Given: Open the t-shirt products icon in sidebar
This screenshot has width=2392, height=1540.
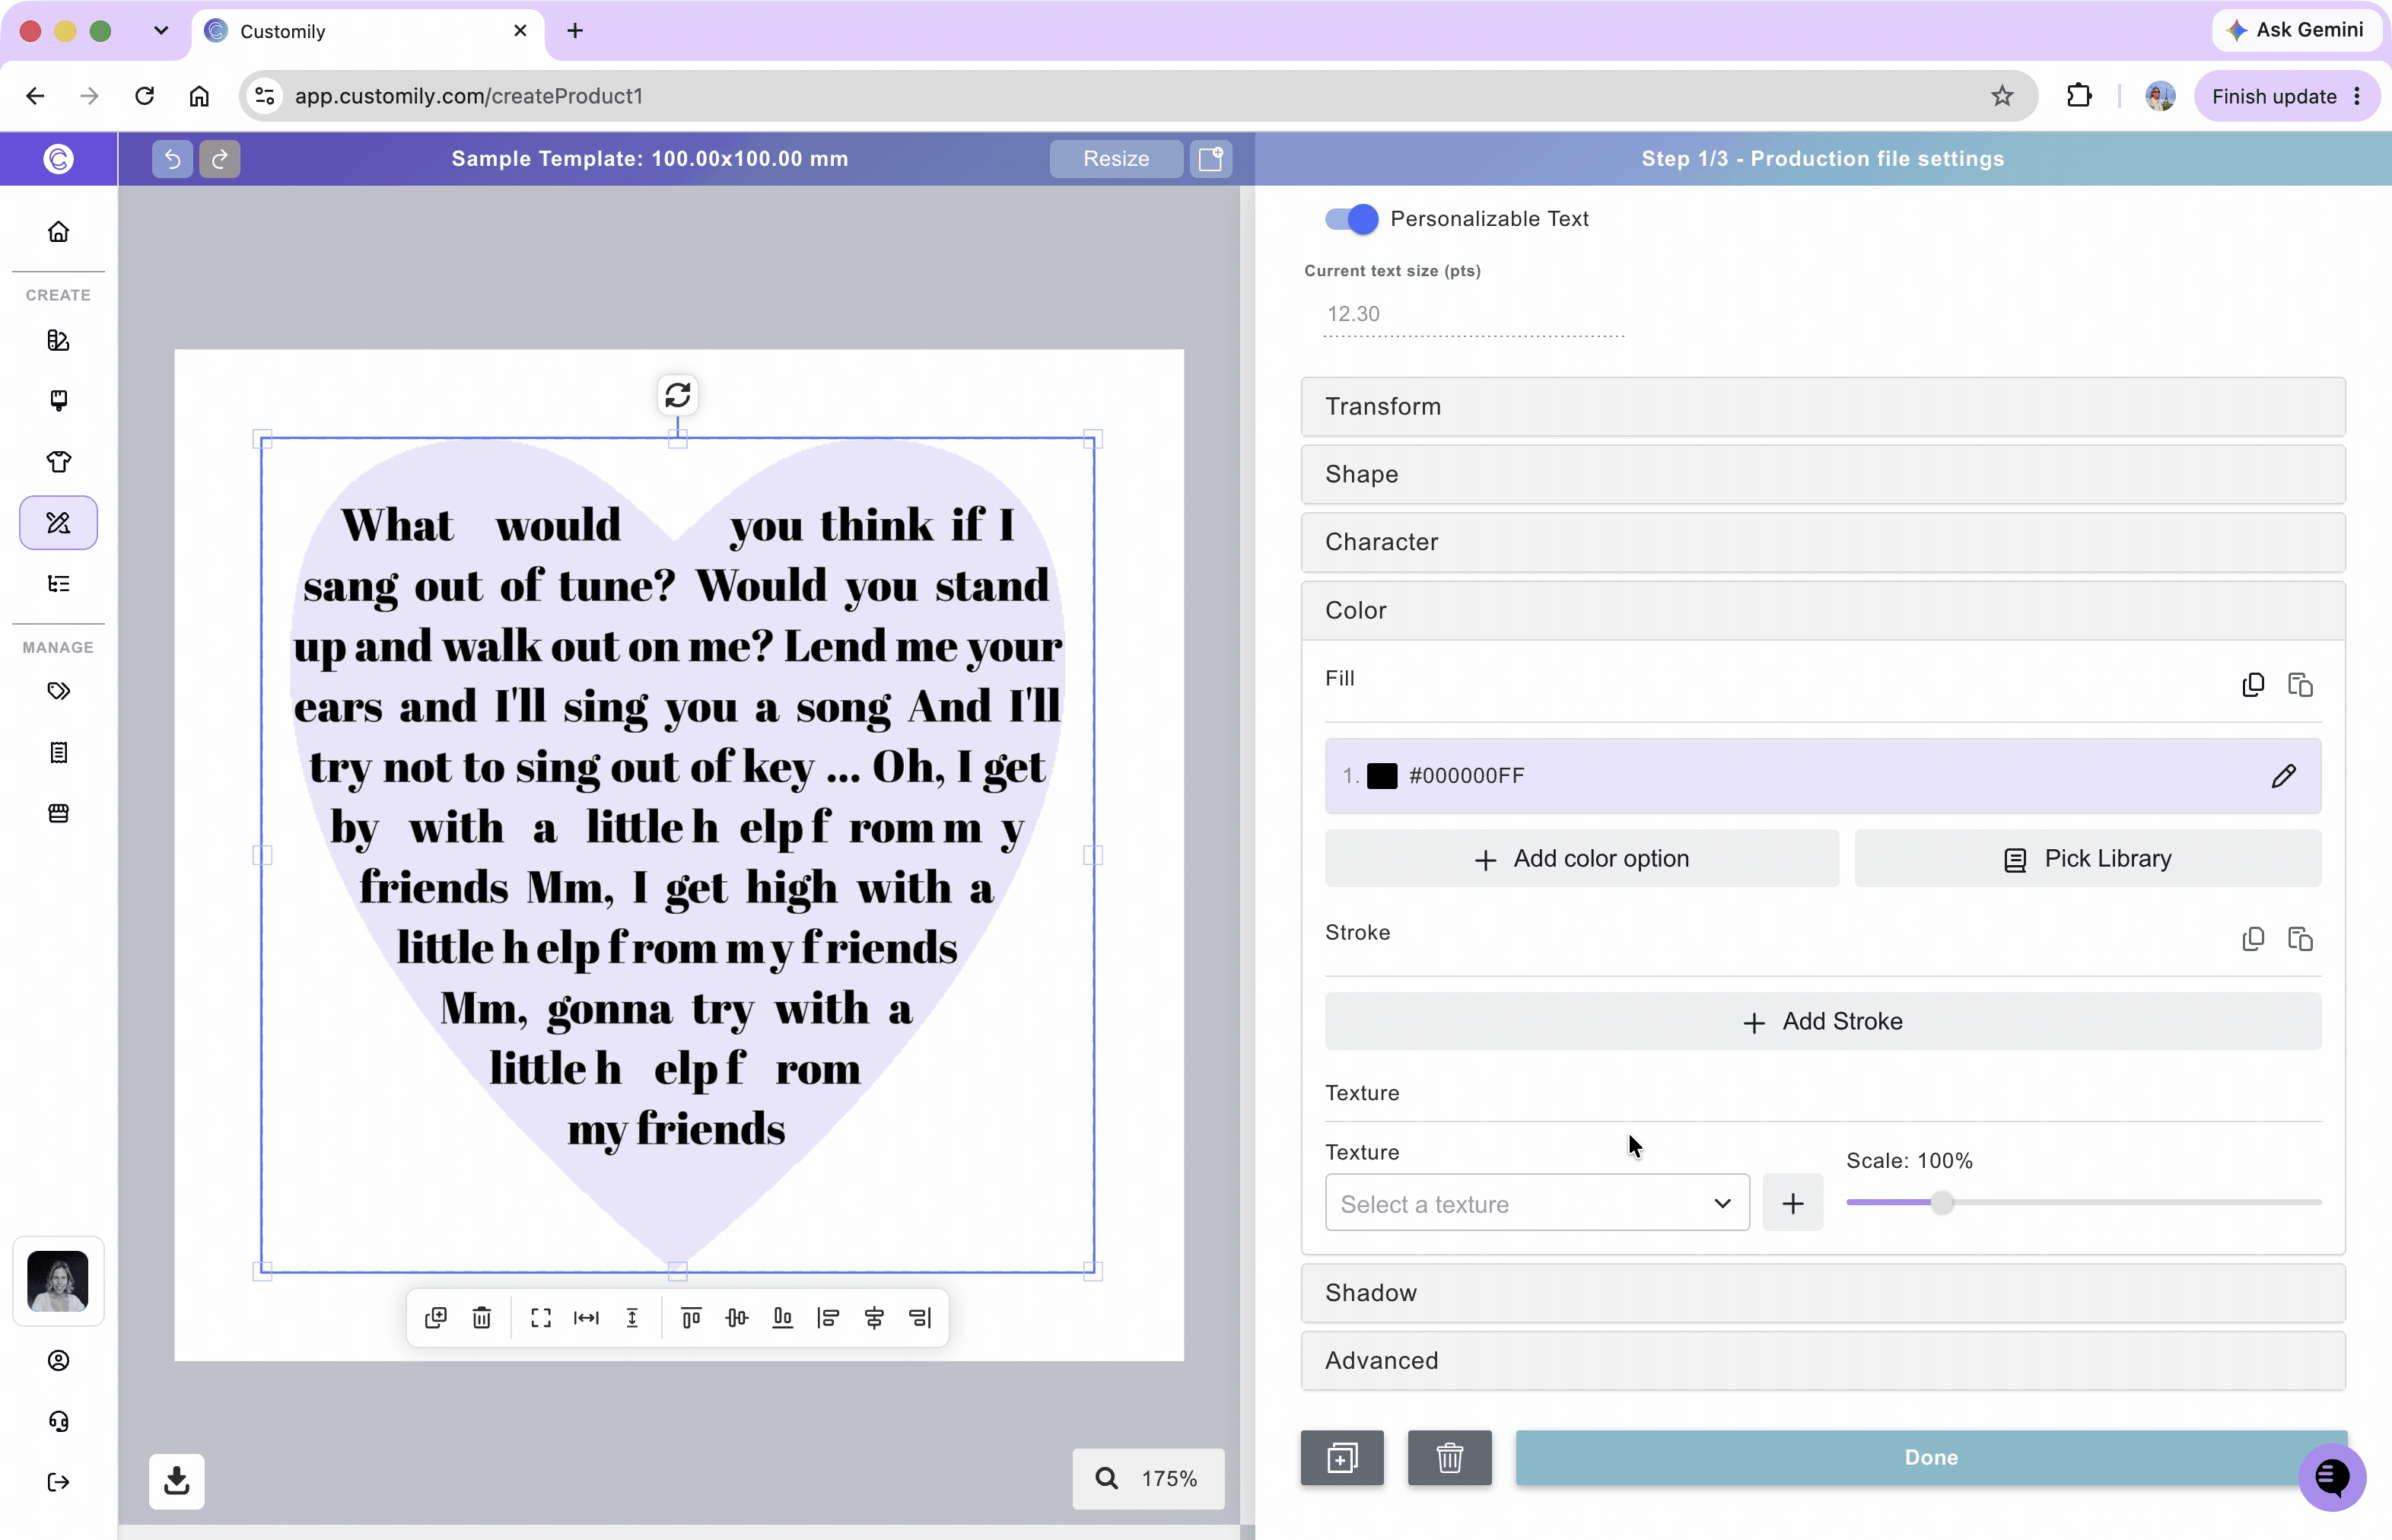Looking at the screenshot, I should point(59,461).
